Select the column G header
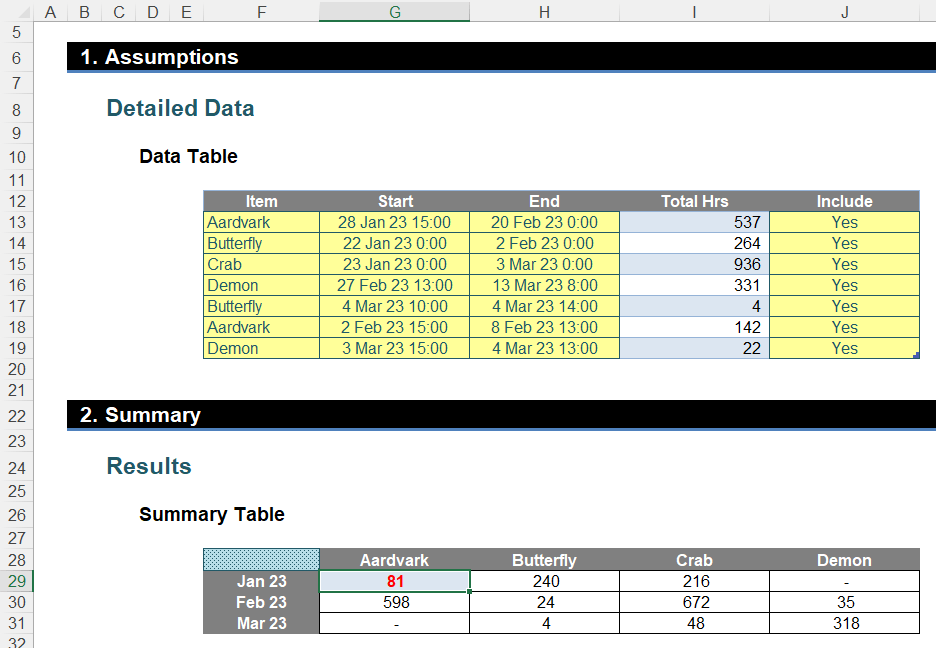Image resolution: width=936 pixels, height=648 pixels. [x=394, y=11]
